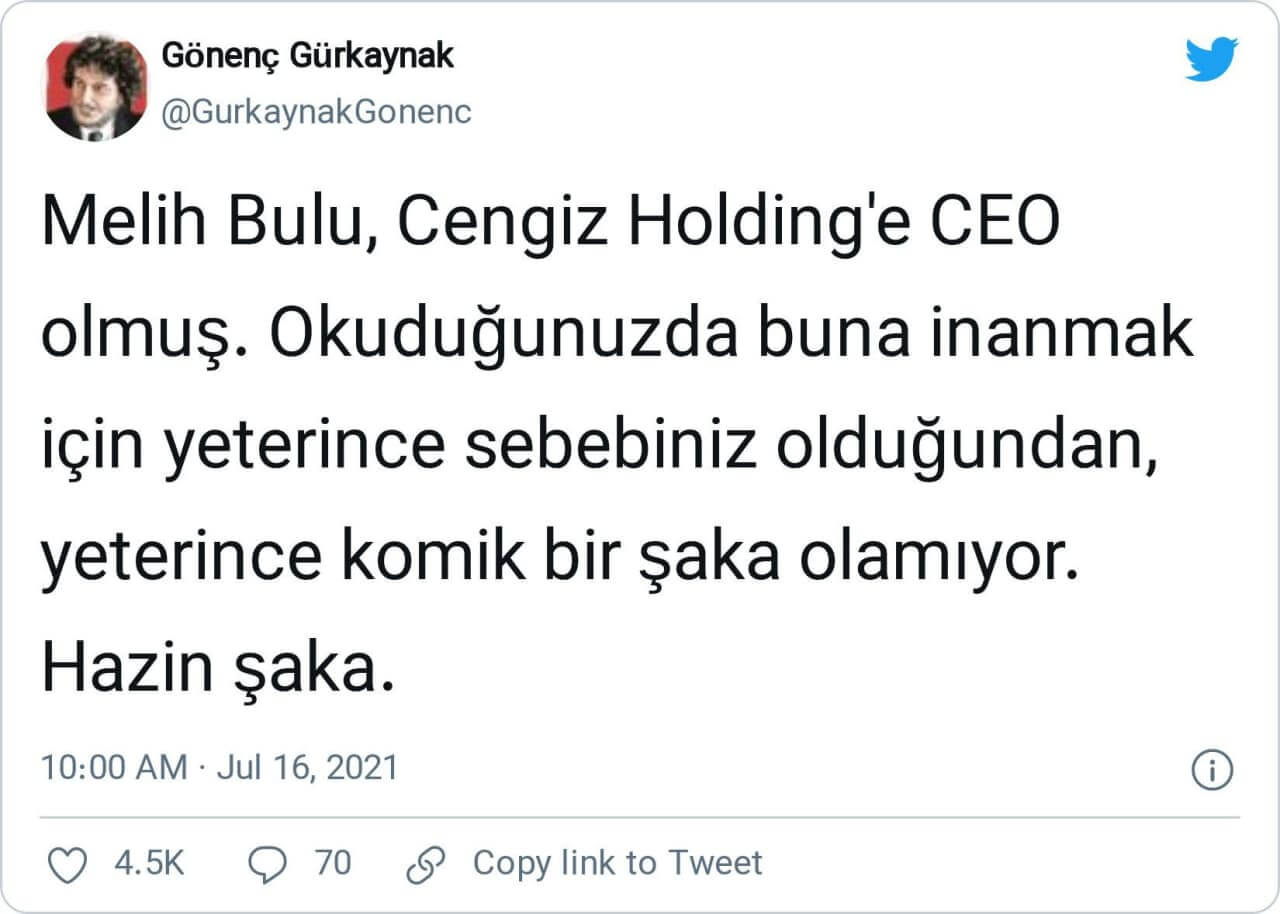Click the display name Gönenç Gürkaynak
This screenshot has height=914, width=1280.
306,57
